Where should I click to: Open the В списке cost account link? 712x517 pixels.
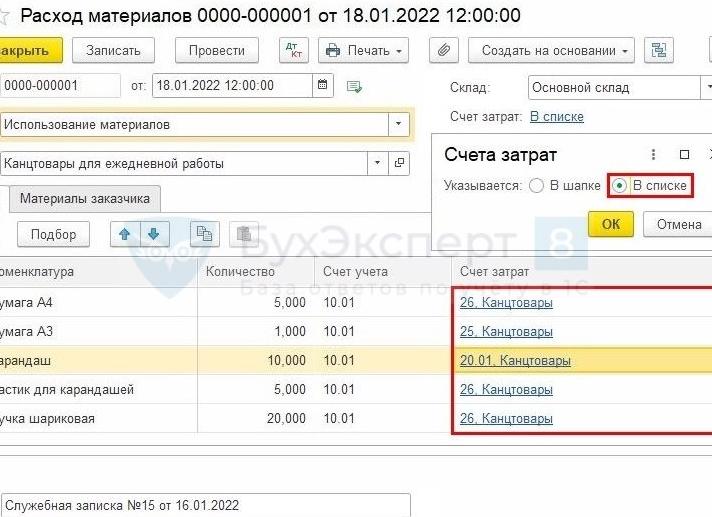pos(557,117)
